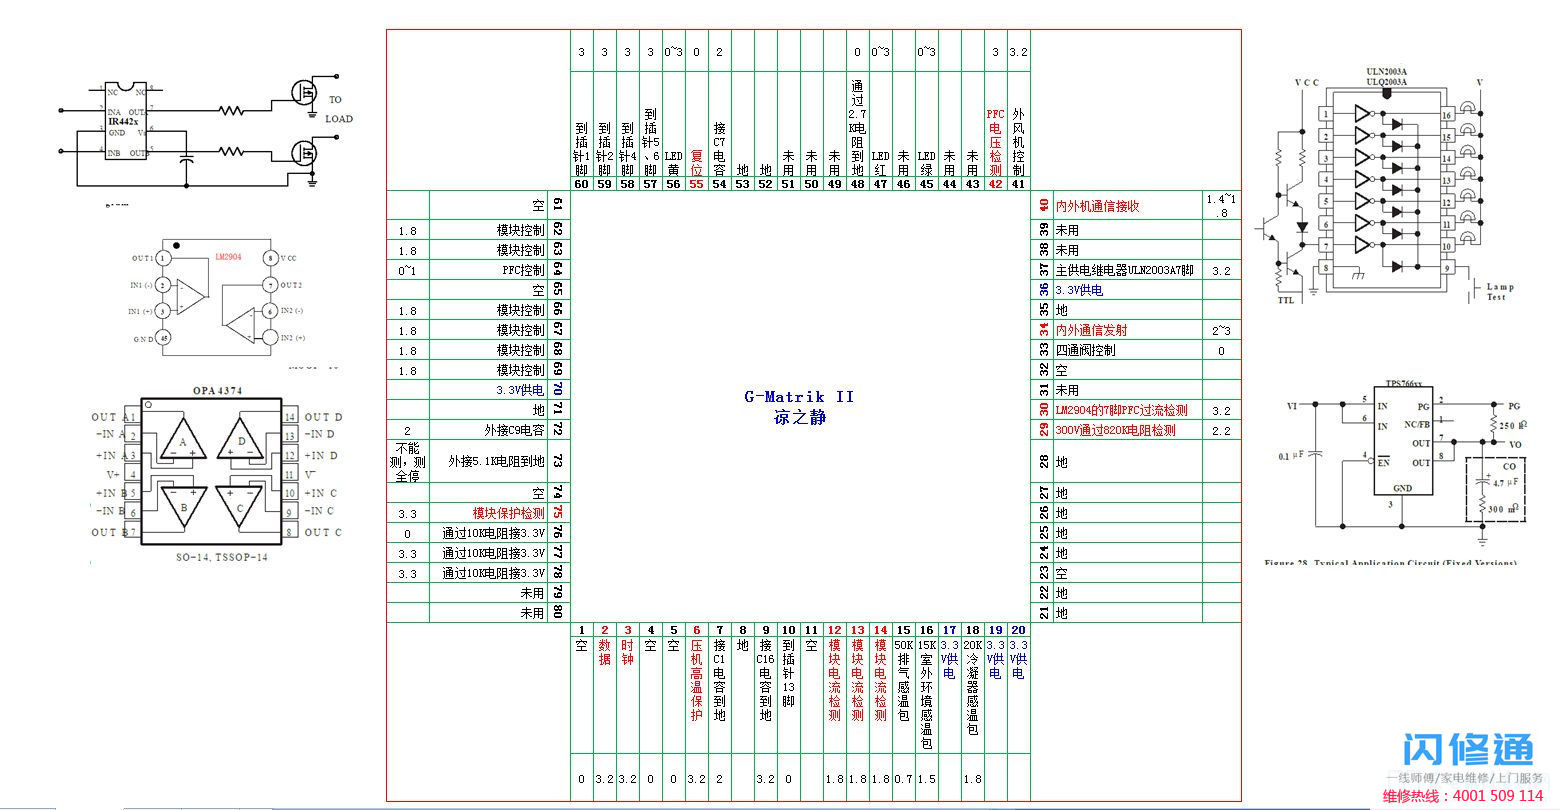The height and width of the screenshot is (810, 1560).
Task: Click the 到插针1脚 pin 60 column
Action: [x=581, y=149]
